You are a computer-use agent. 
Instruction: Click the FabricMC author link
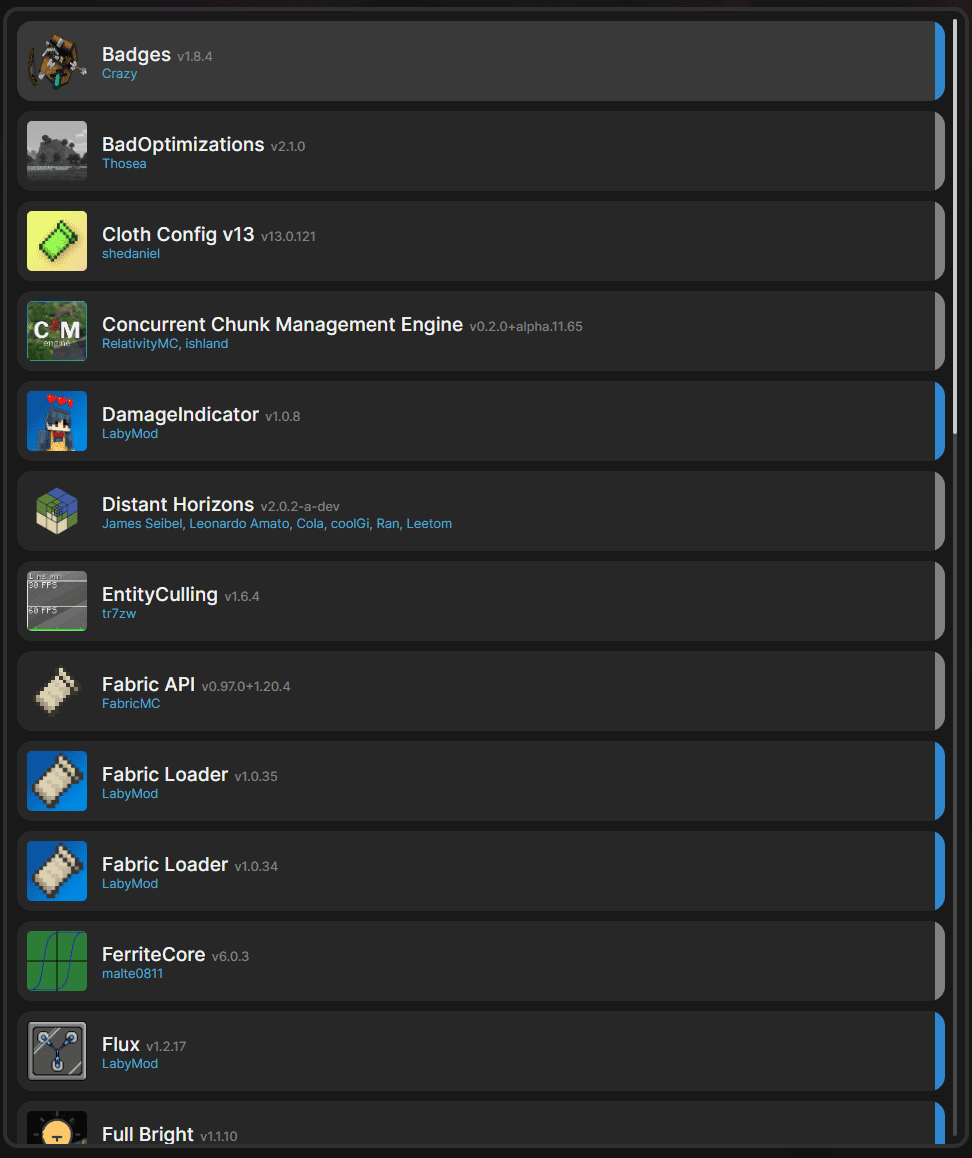click(x=131, y=704)
